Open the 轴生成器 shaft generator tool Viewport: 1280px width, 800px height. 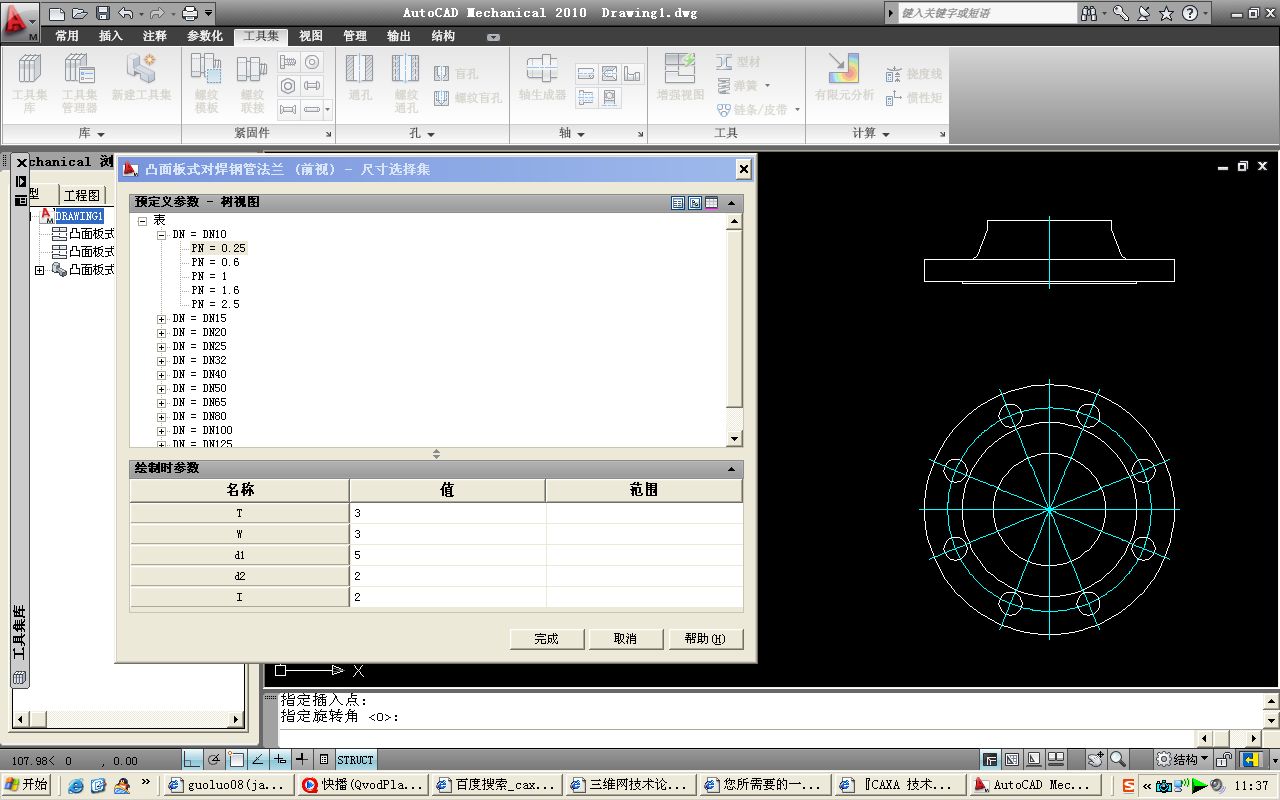pyautogui.click(x=541, y=80)
